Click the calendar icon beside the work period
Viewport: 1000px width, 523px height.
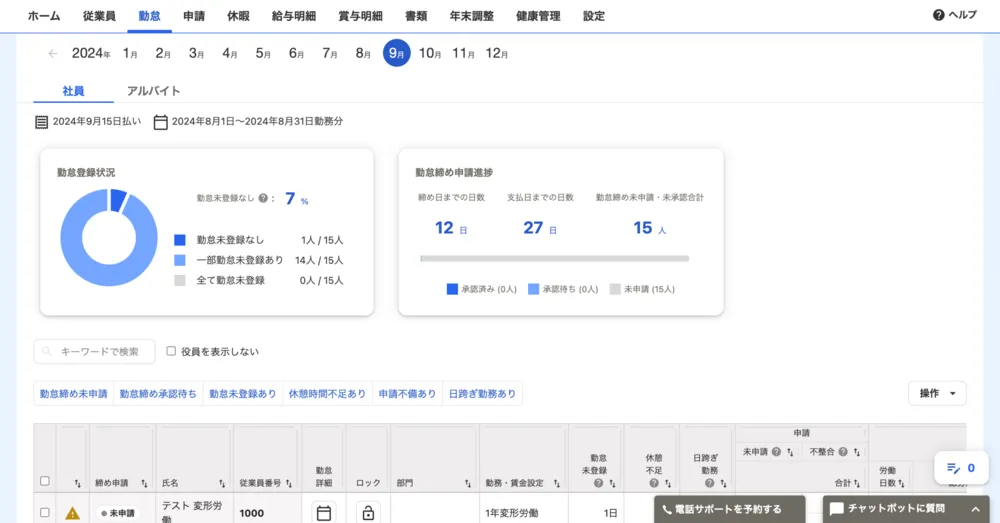[x=161, y=122]
